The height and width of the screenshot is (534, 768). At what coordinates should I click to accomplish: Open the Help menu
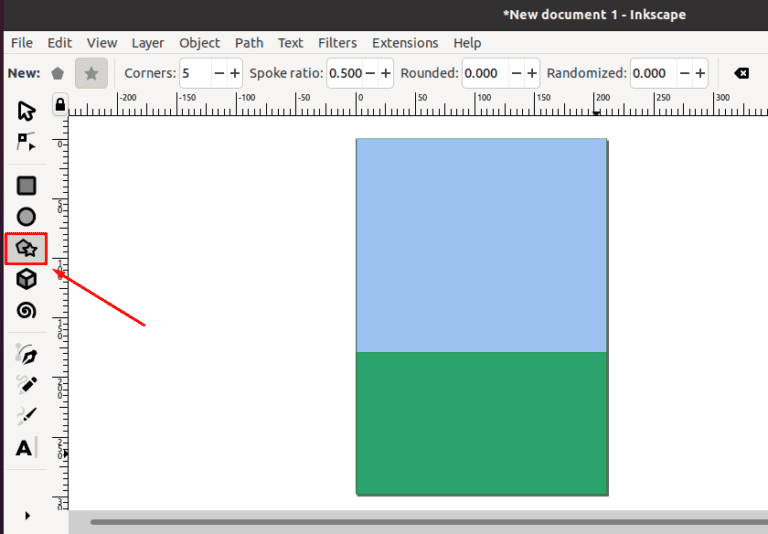467,43
